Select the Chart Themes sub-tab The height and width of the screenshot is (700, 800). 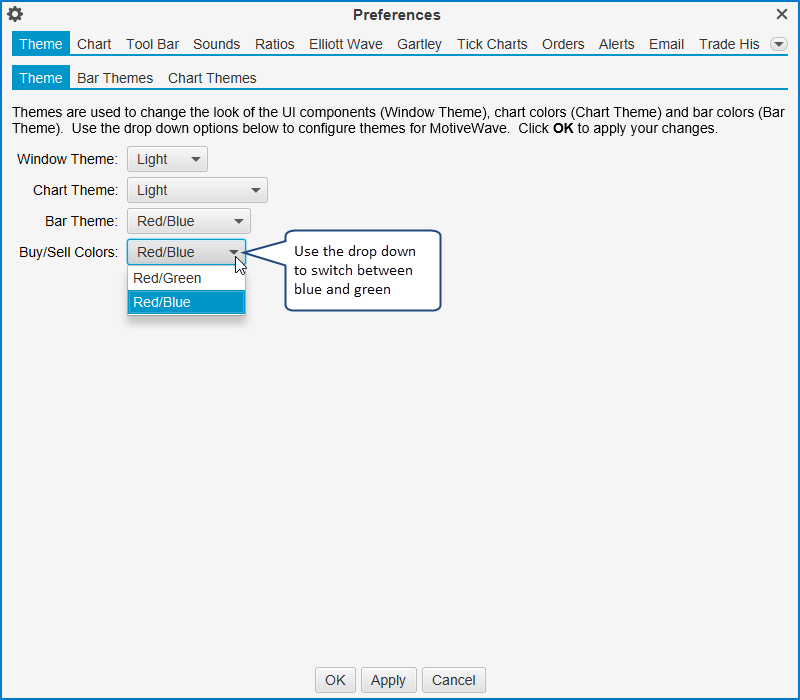click(212, 78)
